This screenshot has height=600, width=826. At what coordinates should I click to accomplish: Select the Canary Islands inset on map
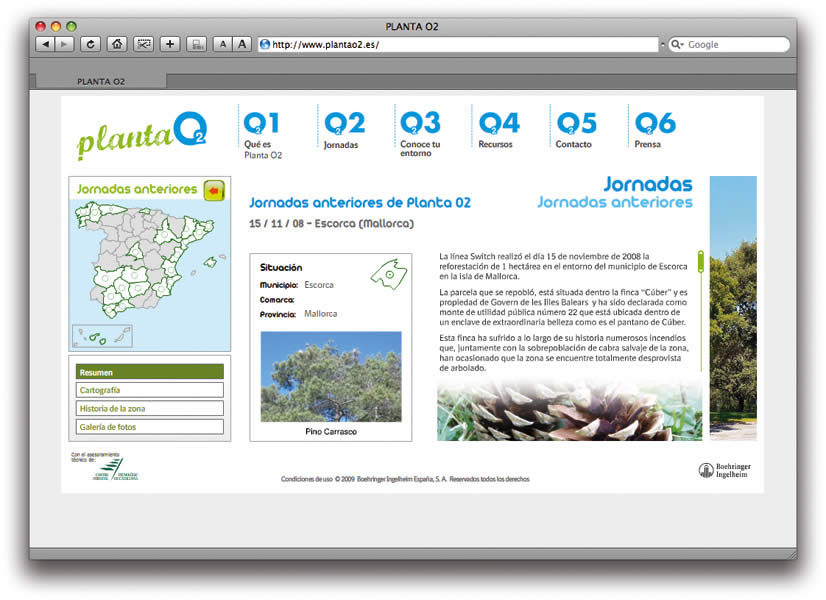(x=102, y=336)
